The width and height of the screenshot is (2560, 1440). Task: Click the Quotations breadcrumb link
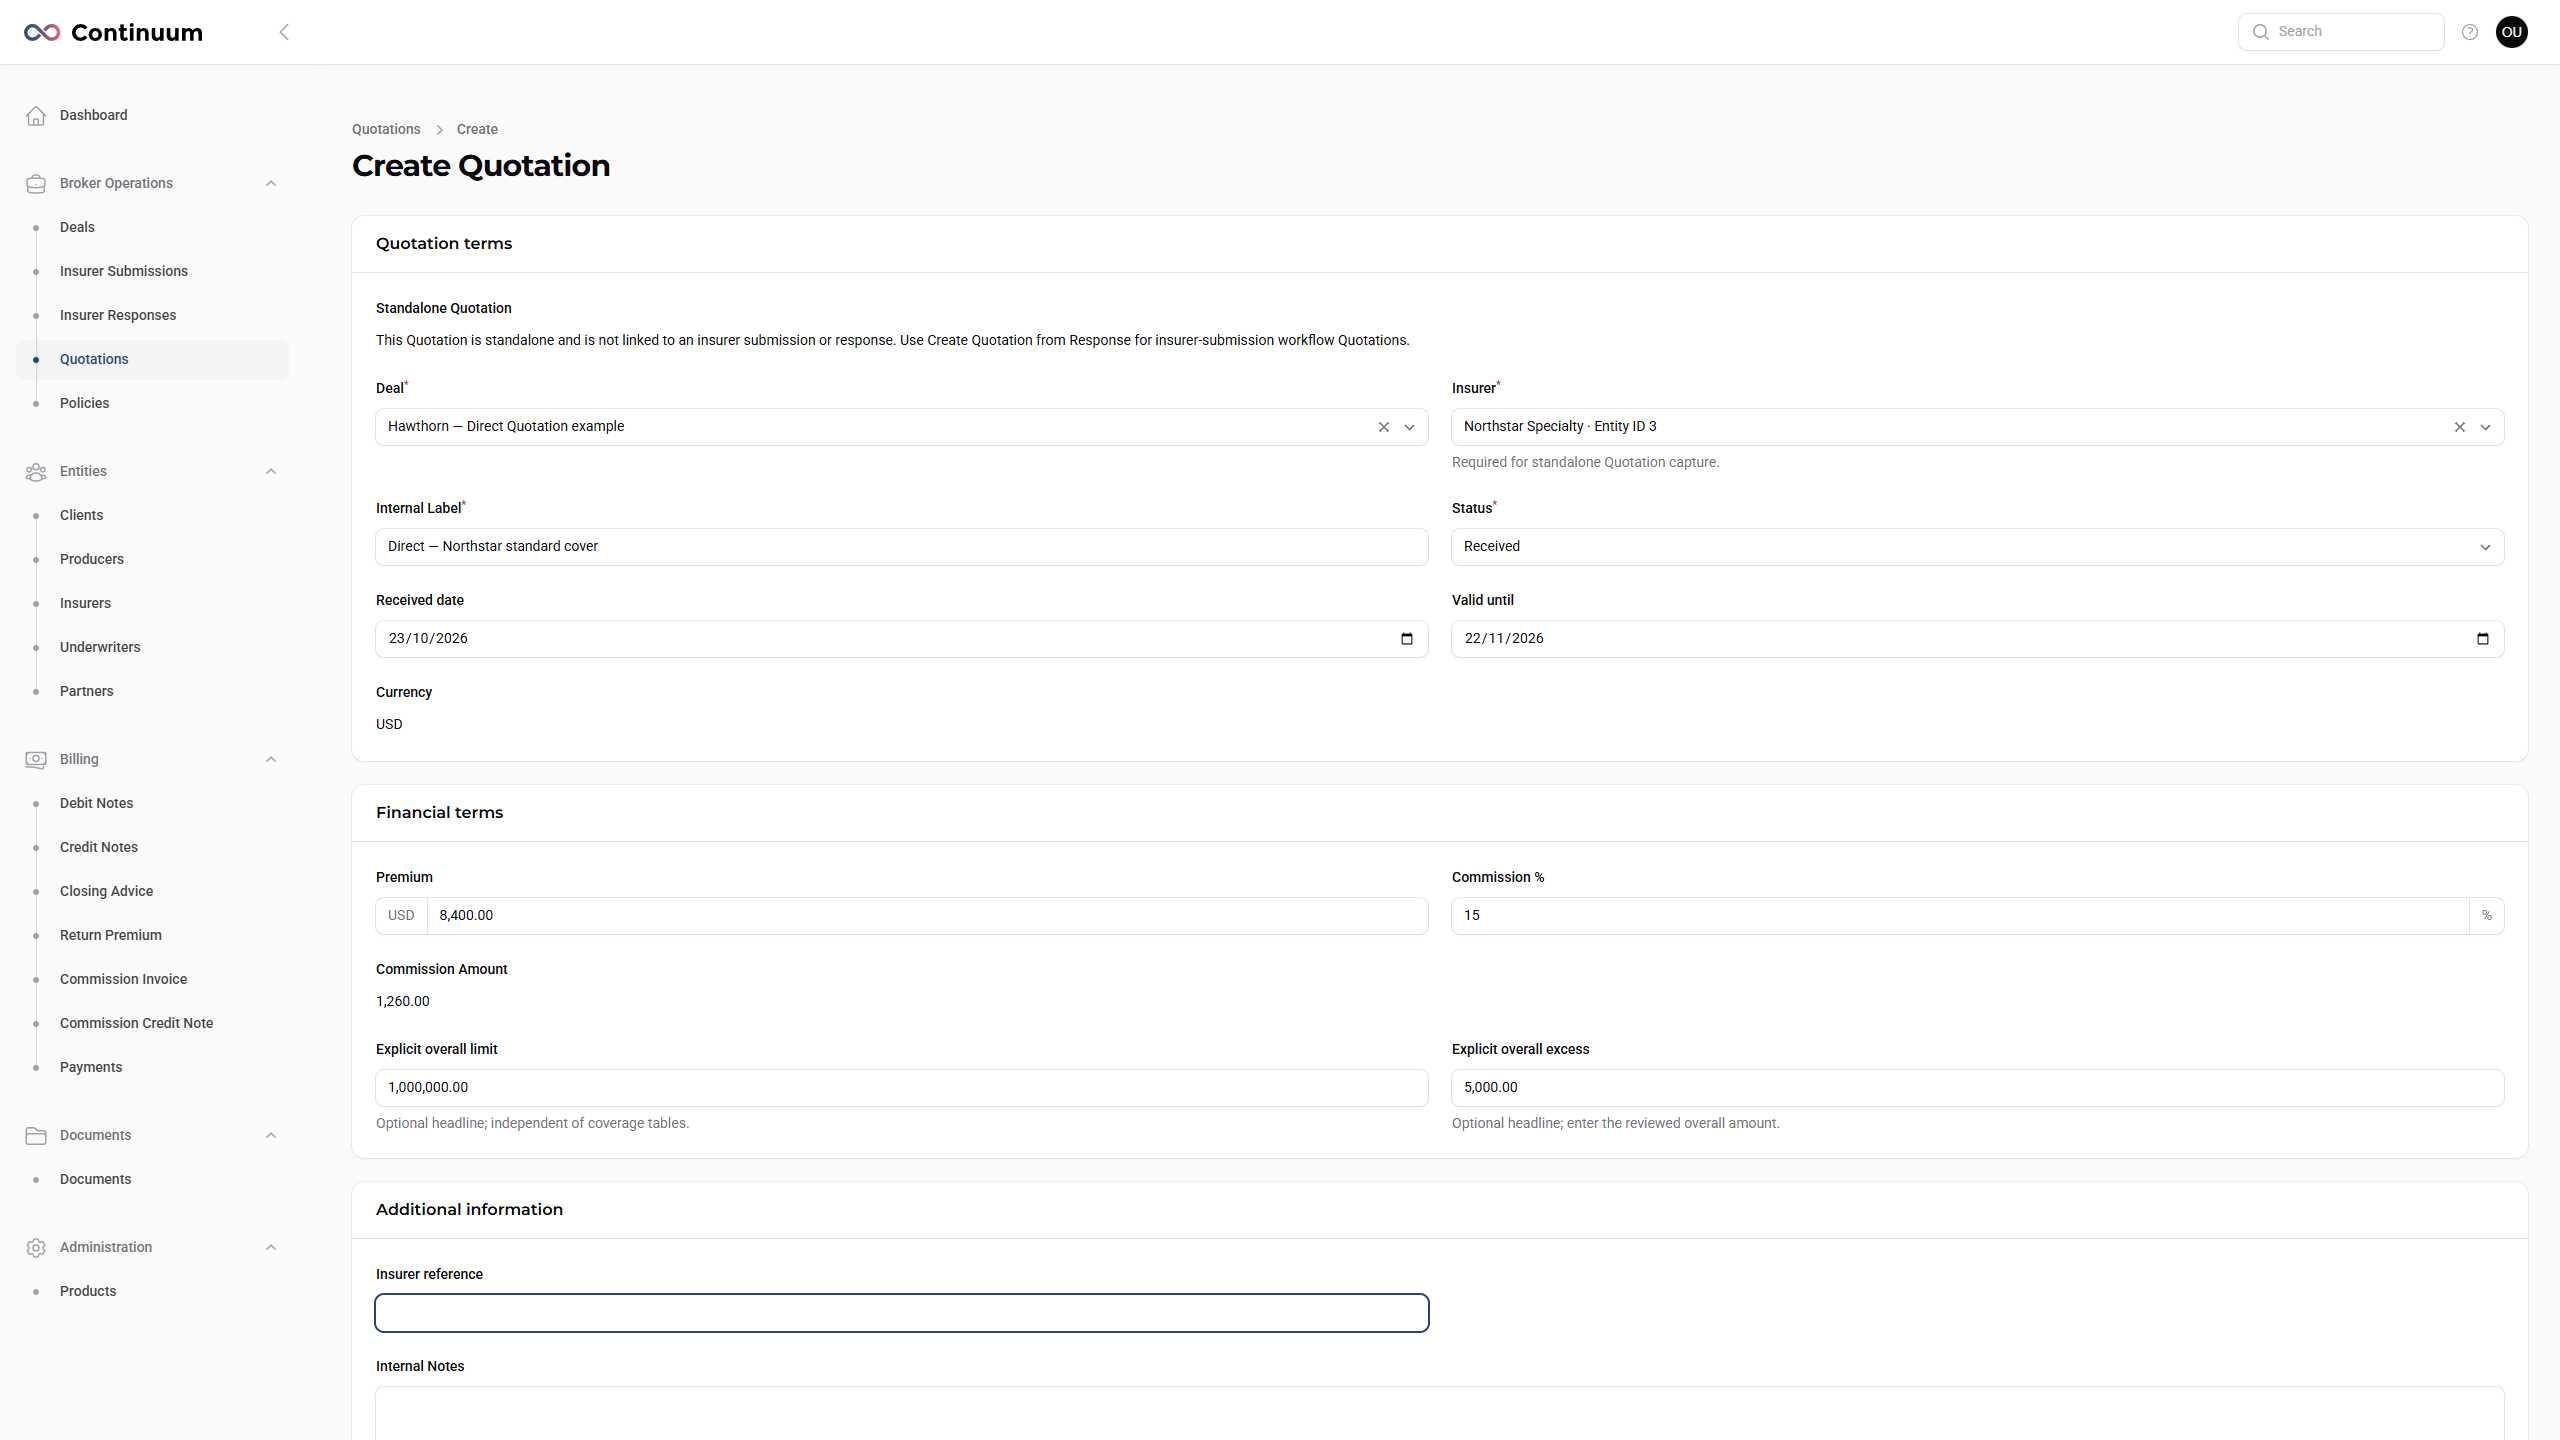(x=386, y=129)
